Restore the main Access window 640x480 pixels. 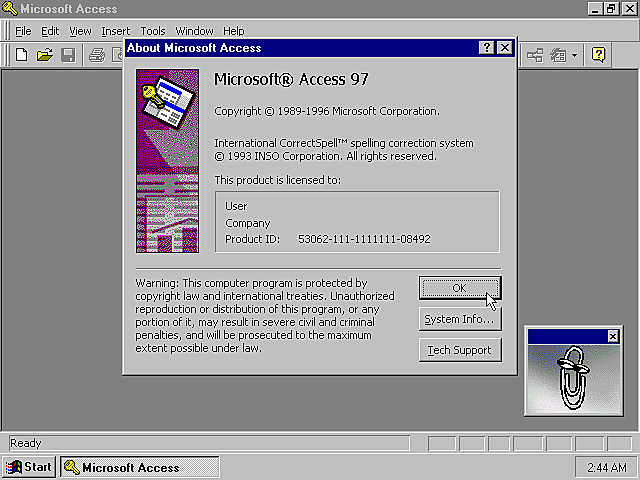click(x=611, y=9)
